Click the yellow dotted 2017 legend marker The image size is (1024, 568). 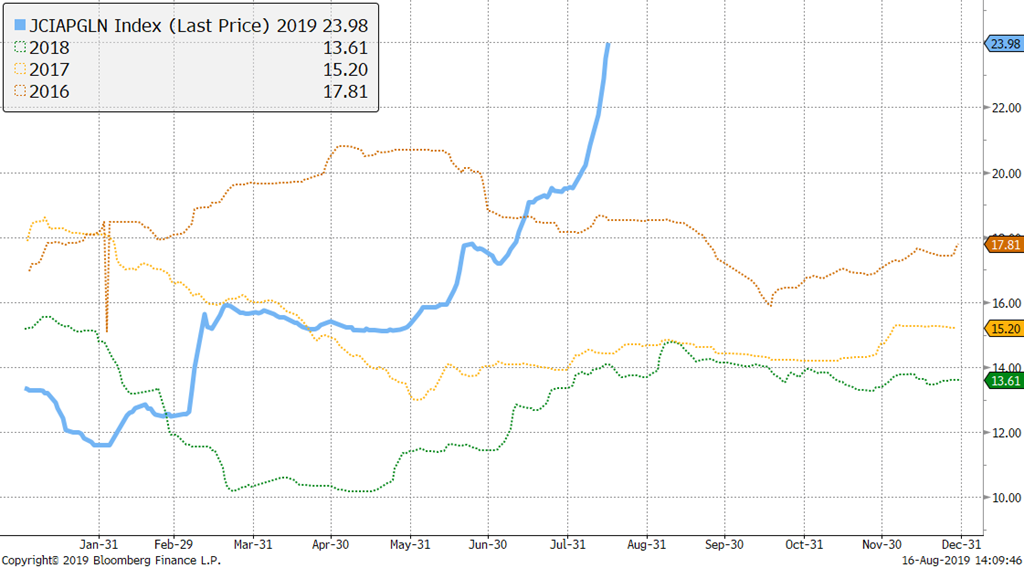pos(20,69)
